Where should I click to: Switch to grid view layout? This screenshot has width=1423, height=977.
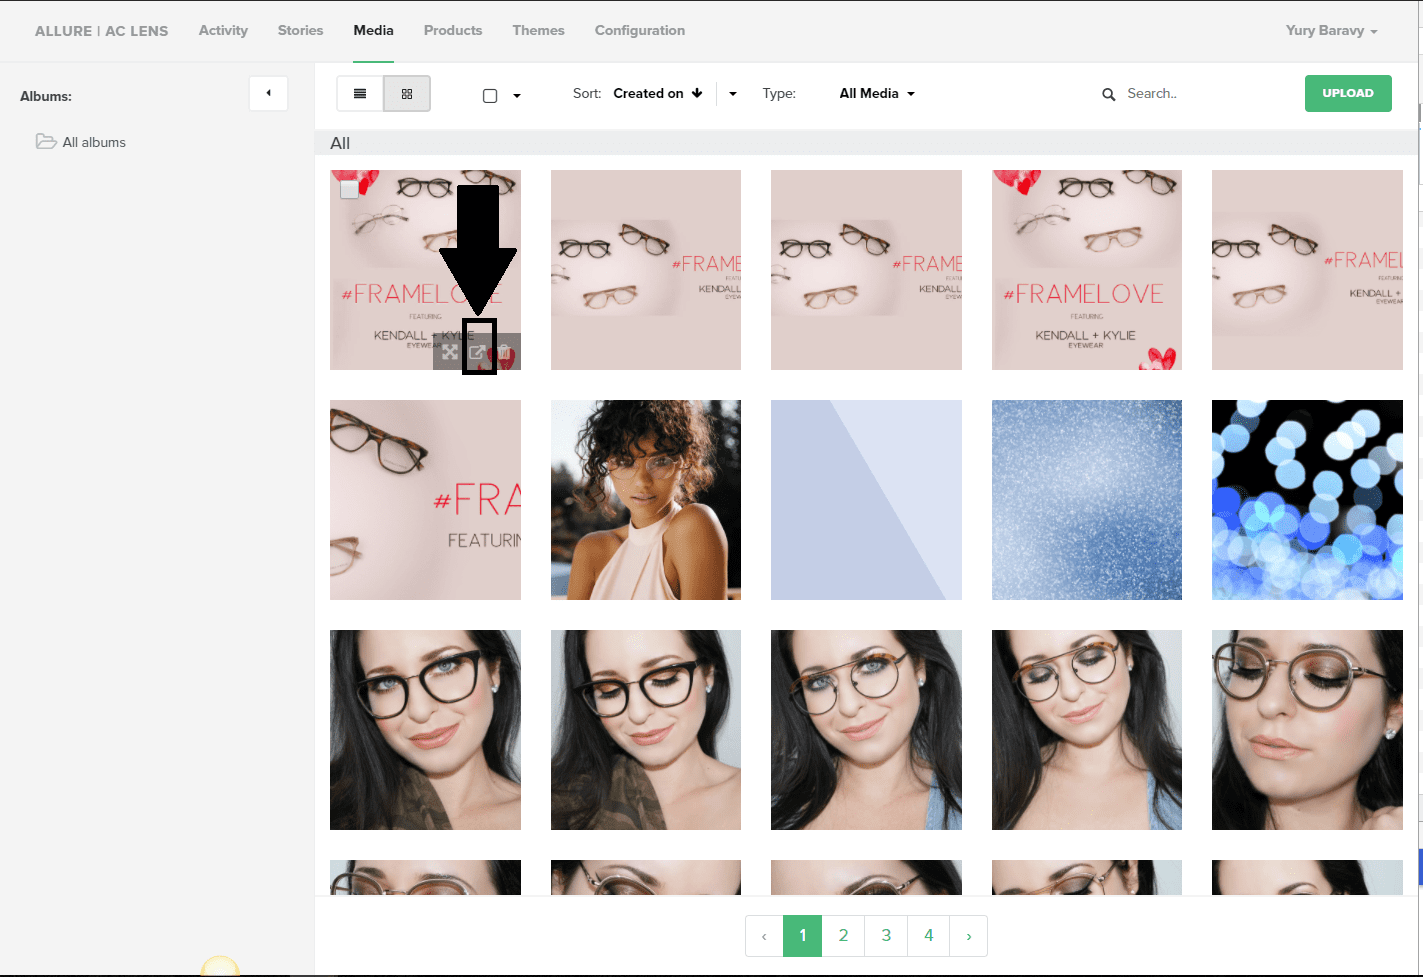tap(407, 94)
